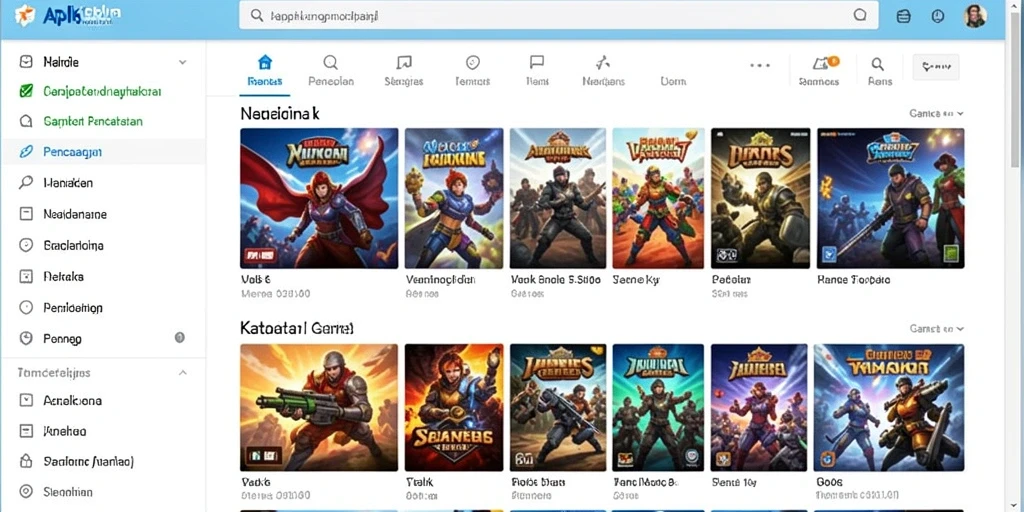Click the user avatar in the top-right corner
The height and width of the screenshot is (512, 1024).
(975, 16)
